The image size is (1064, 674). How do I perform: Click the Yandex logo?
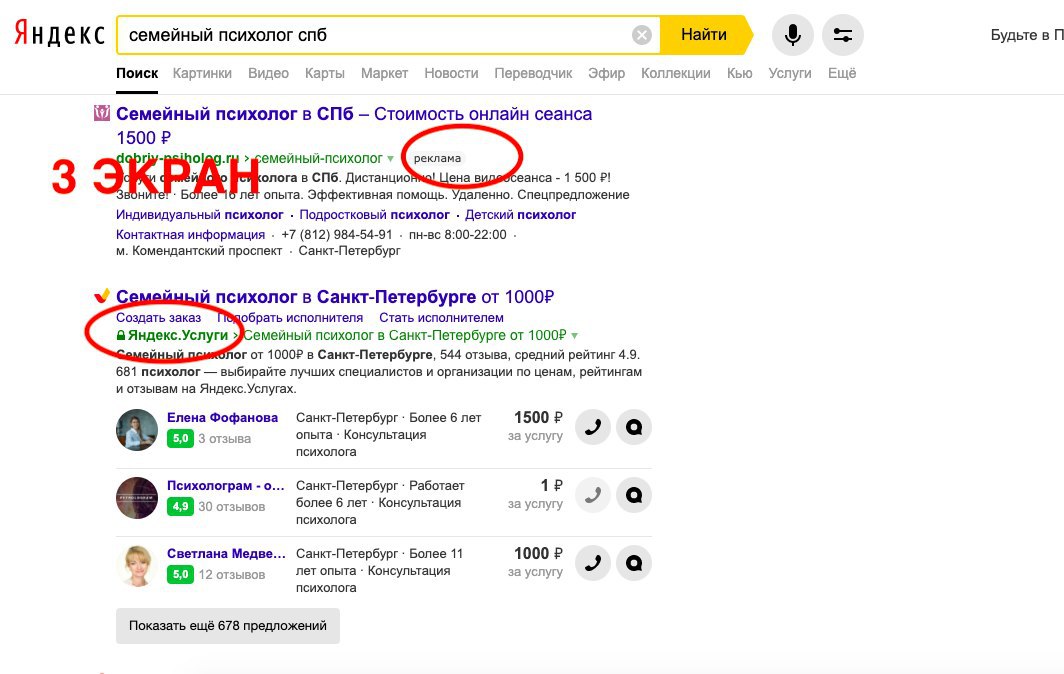point(60,33)
